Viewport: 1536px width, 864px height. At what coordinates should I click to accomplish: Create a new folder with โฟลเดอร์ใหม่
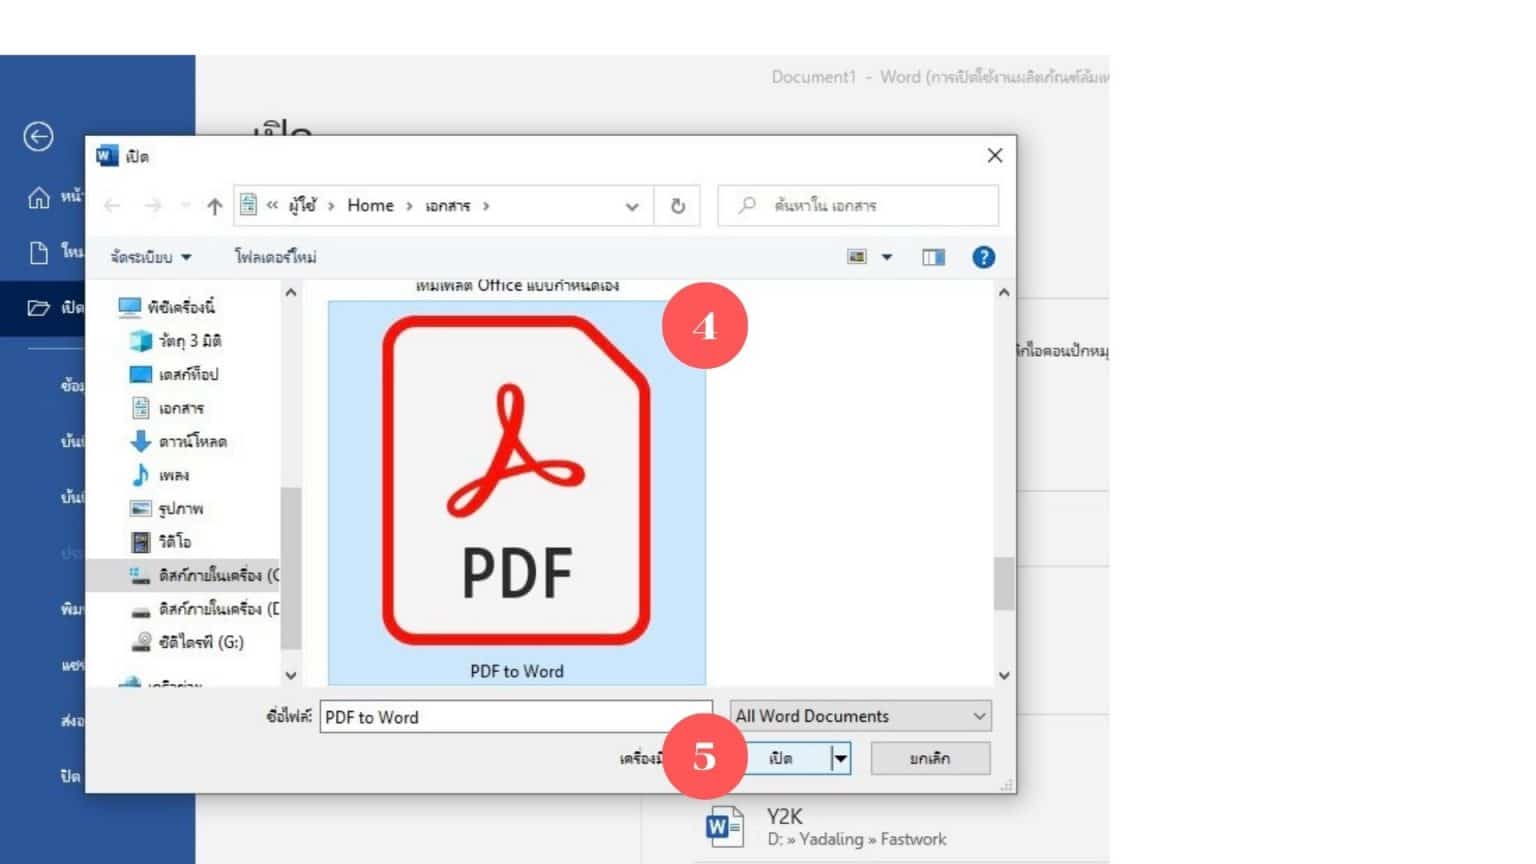[275, 257]
